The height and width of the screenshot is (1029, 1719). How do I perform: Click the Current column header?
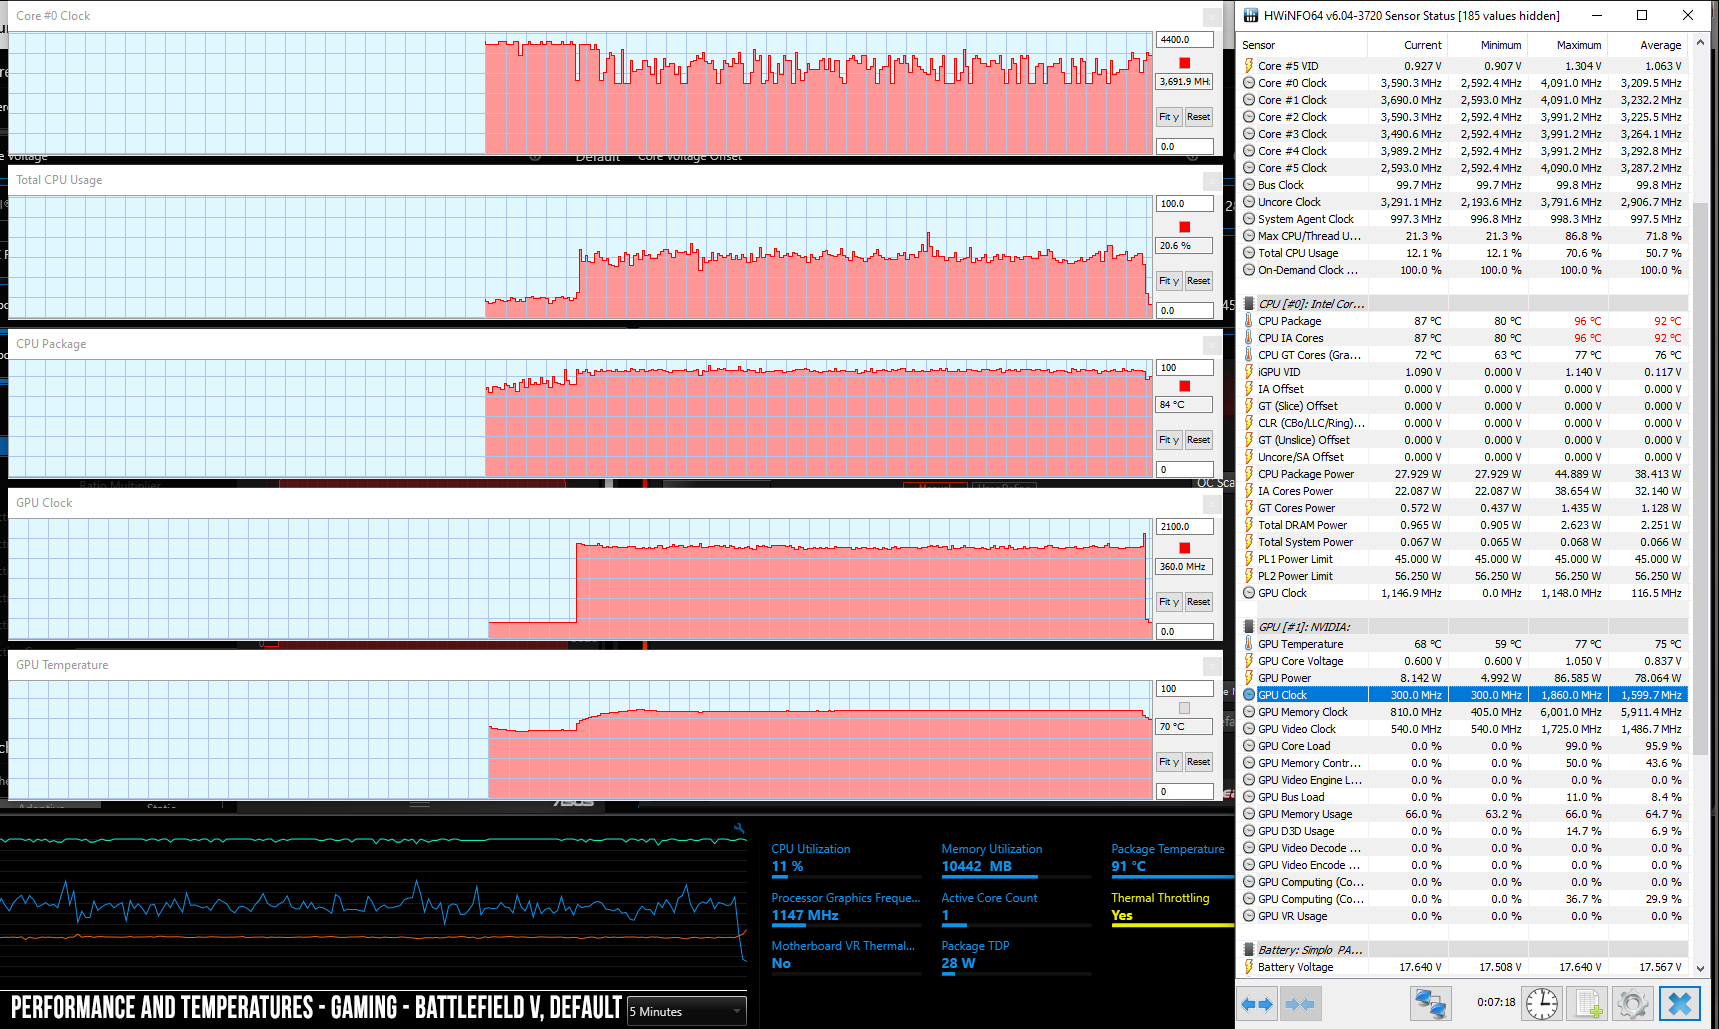point(1407,45)
